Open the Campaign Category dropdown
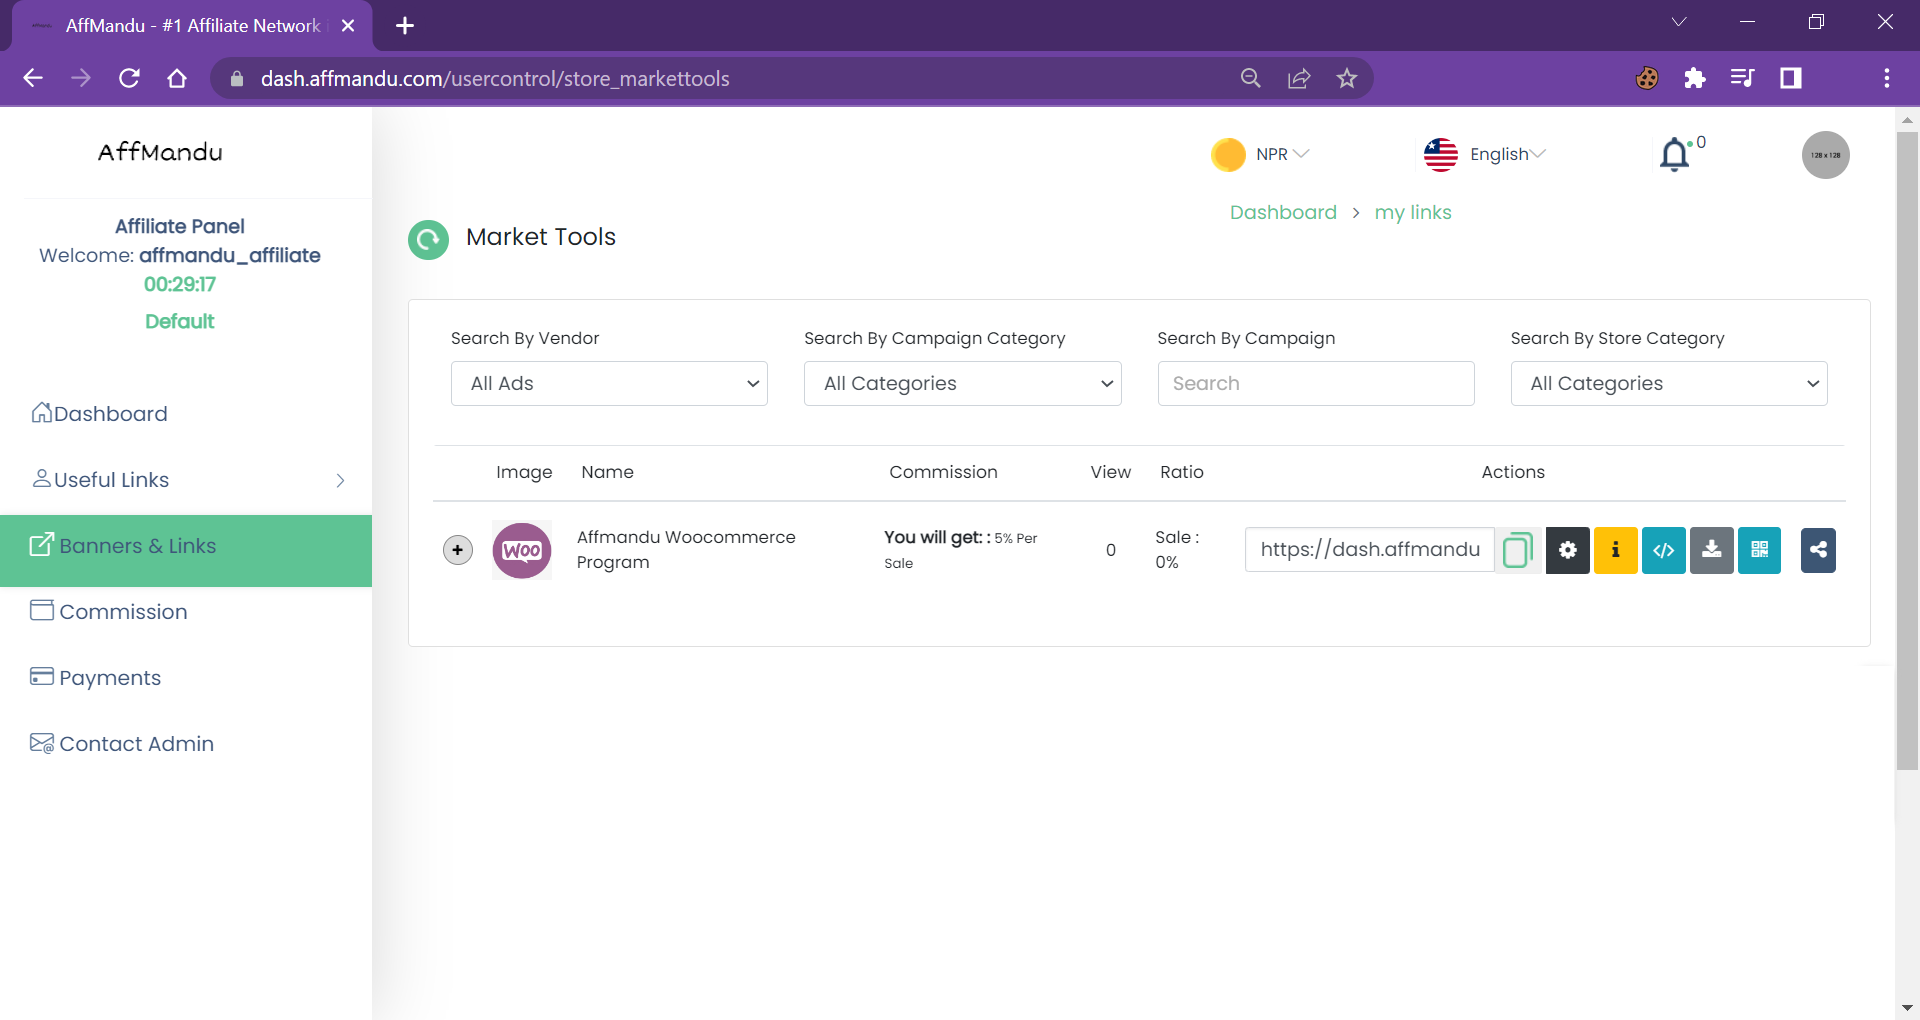The height and width of the screenshot is (1020, 1920). (962, 383)
